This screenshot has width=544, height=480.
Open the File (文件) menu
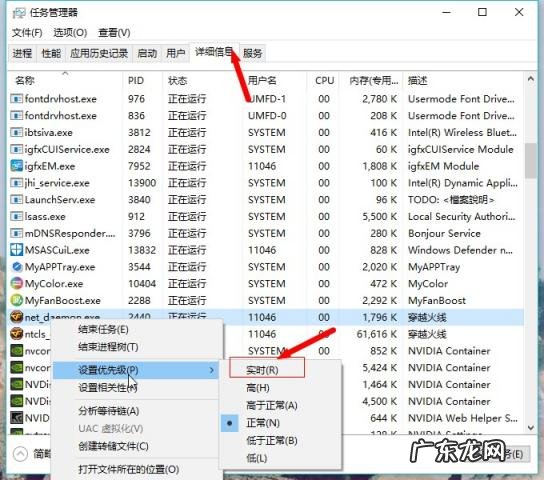coord(27,33)
